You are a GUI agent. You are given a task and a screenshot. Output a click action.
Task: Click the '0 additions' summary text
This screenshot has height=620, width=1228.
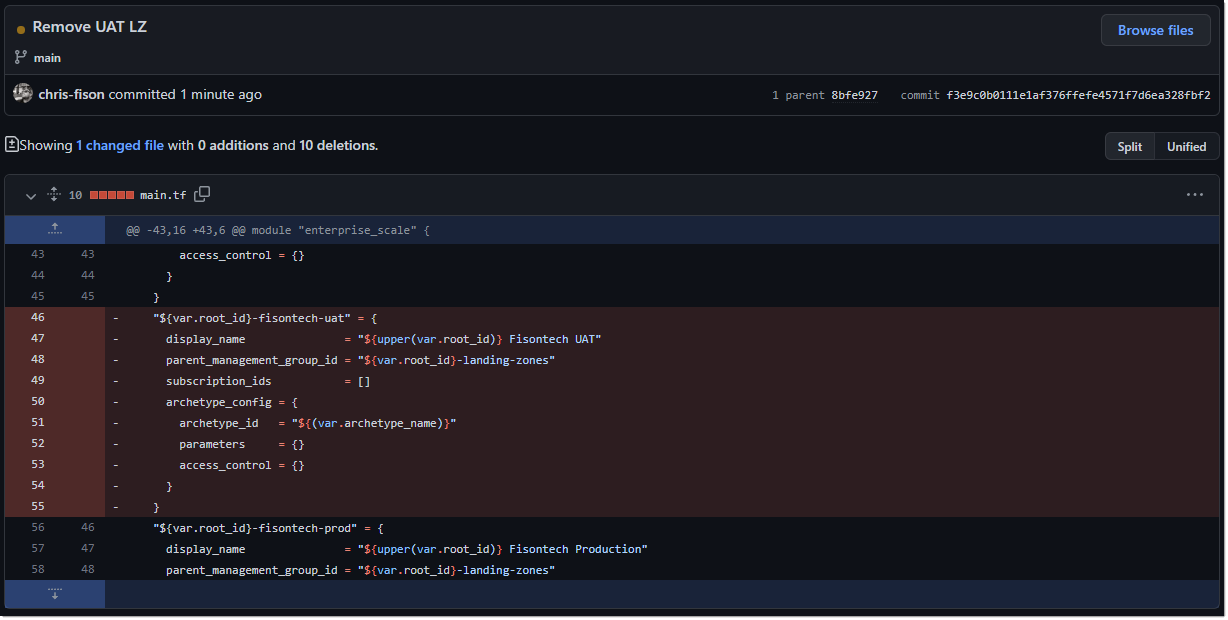point(233,145)
